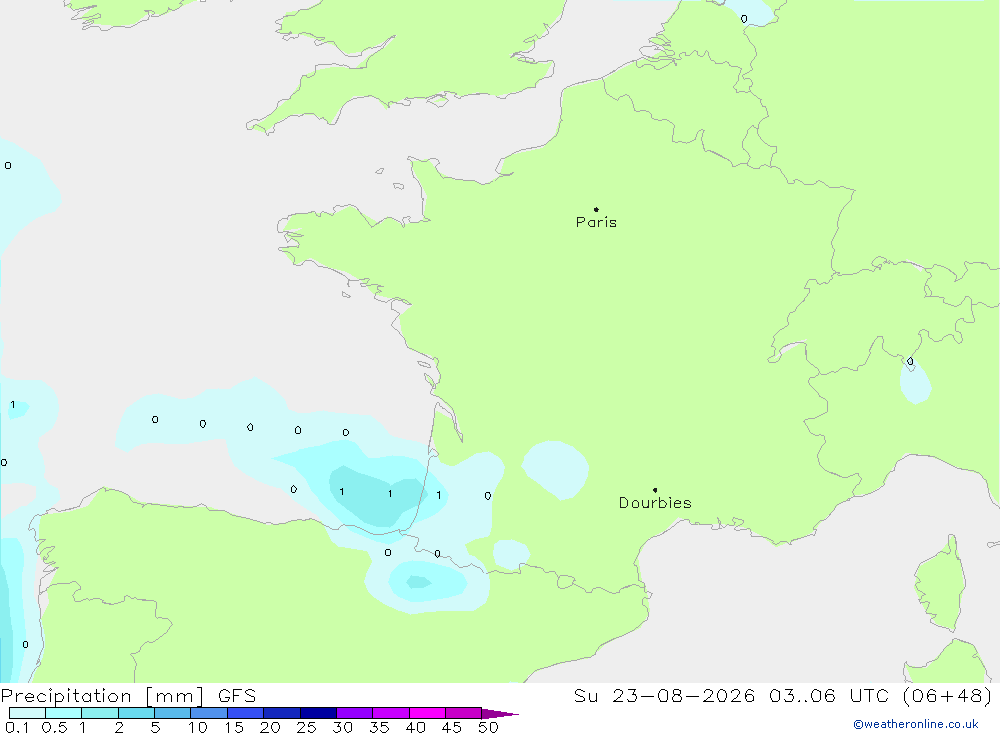Click the 'Precipitation [mm] GFS' title text

coord(128,696)
